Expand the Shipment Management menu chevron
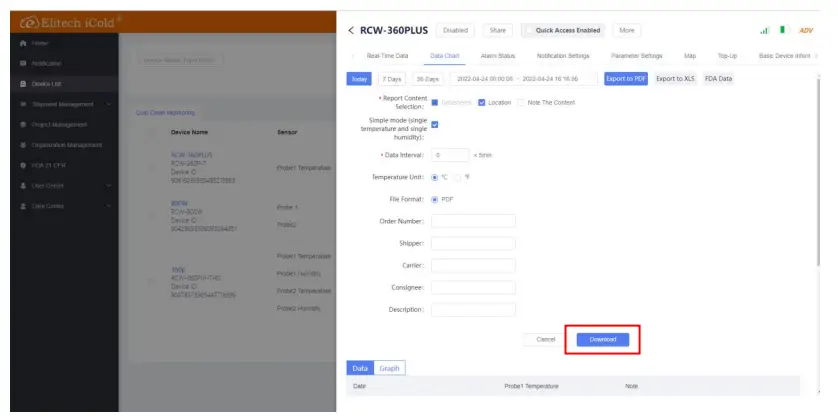The image size is (838, 416). click(109, 104)
